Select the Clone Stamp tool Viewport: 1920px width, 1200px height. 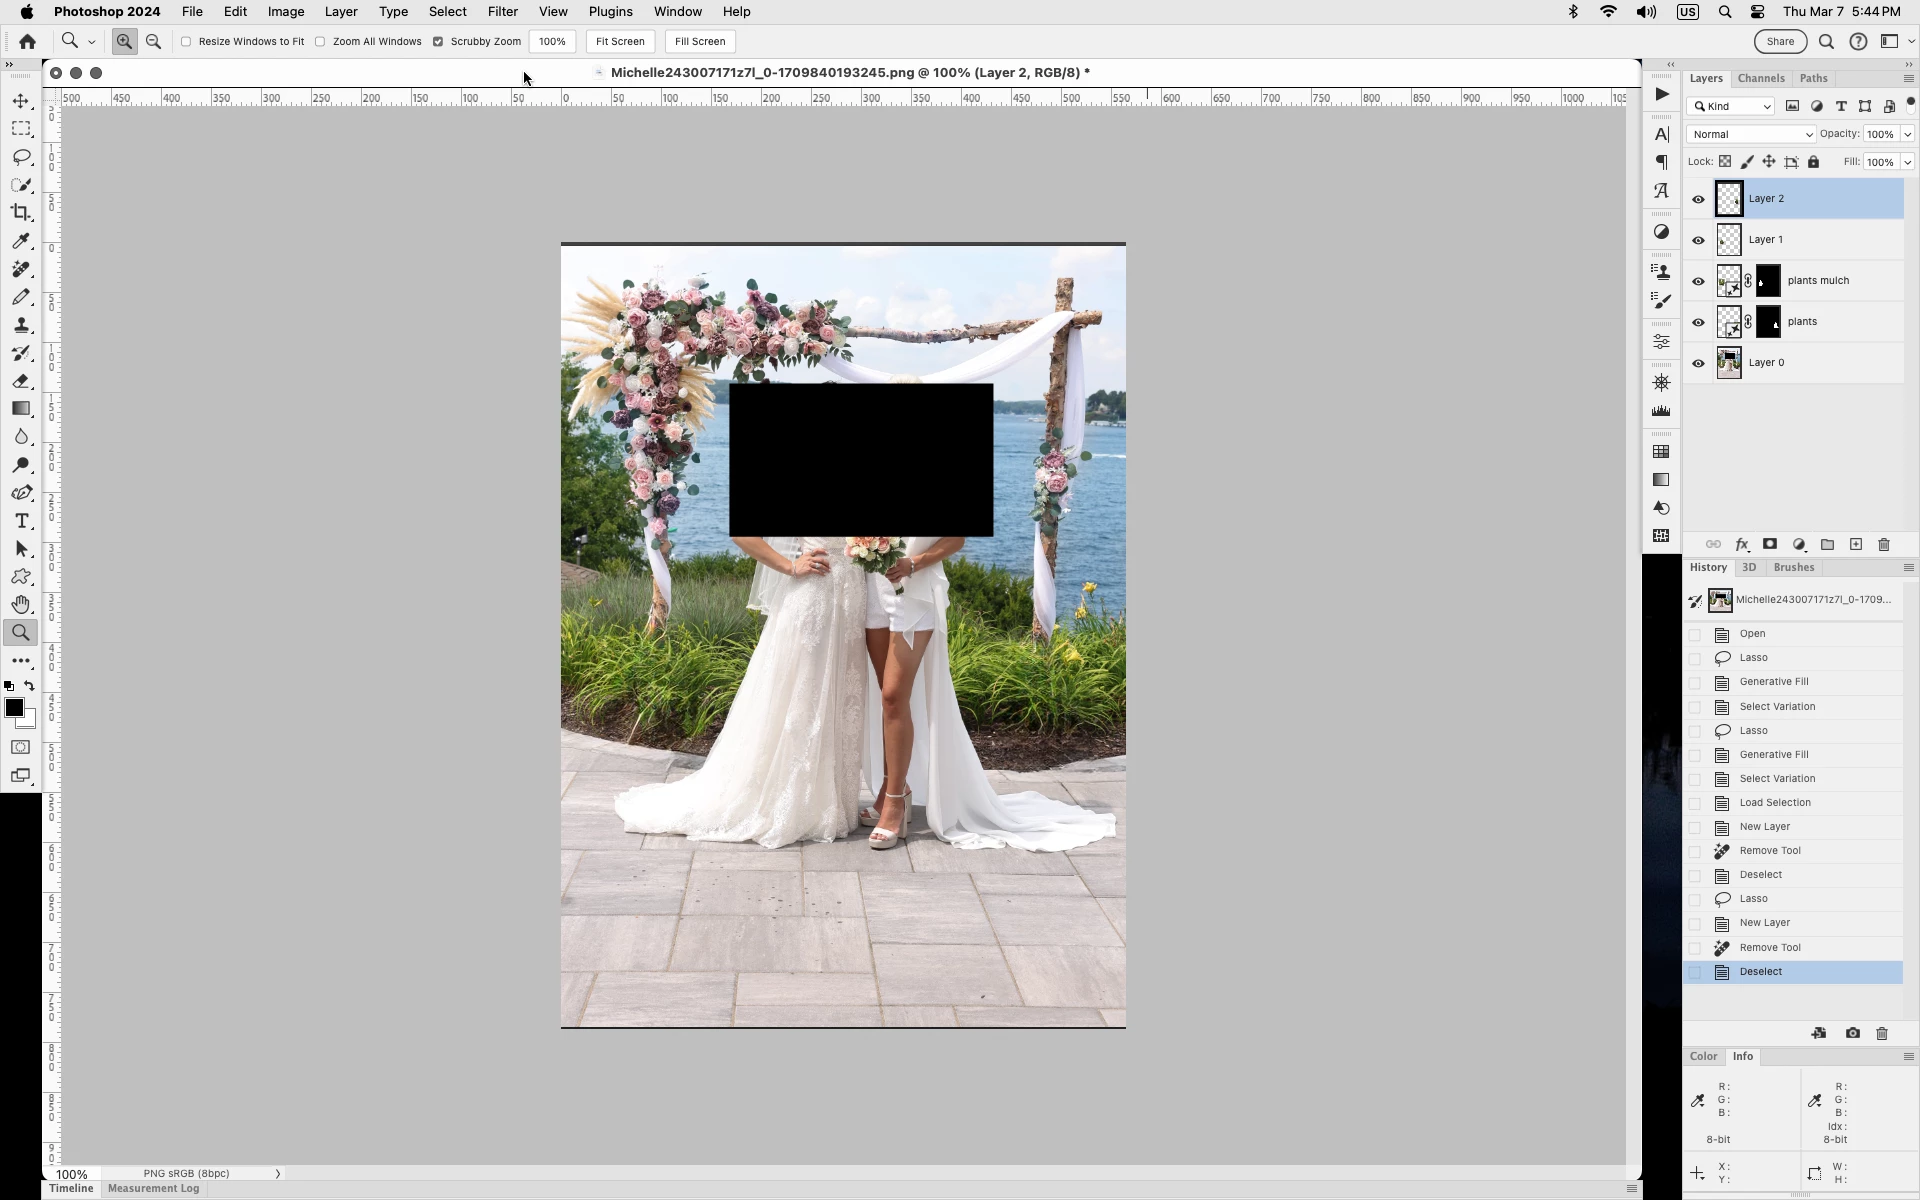tap(21, 325)
